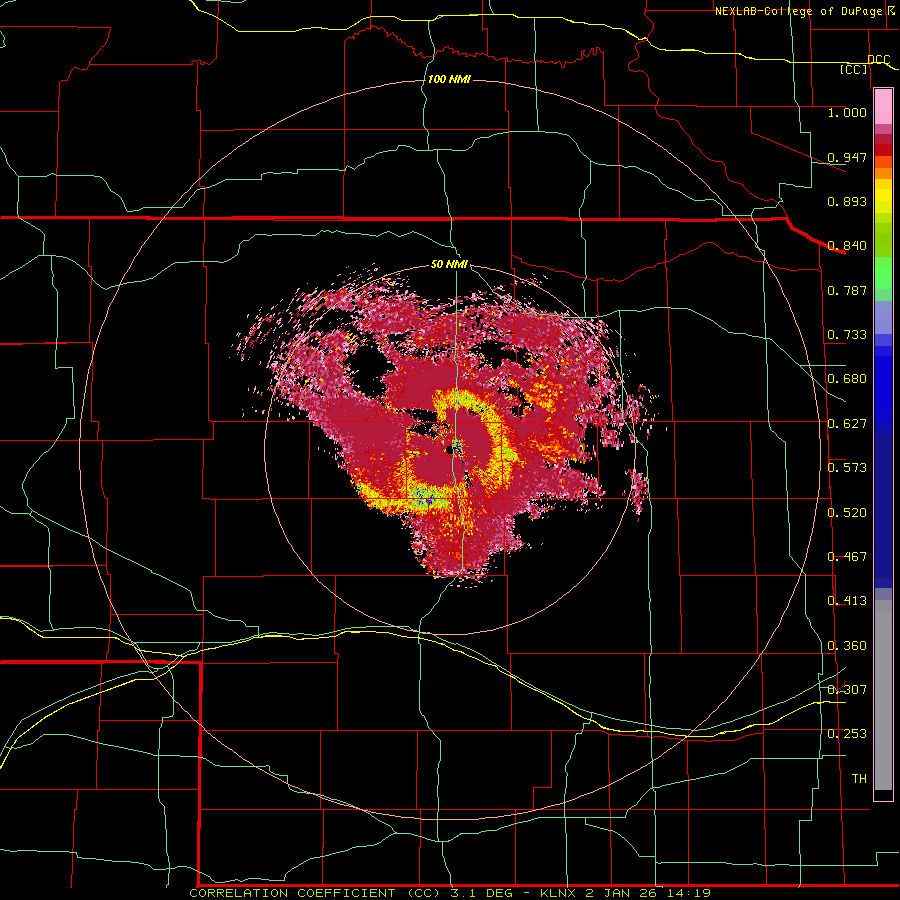Click the [CC] label above the color bar
The height and width of the screenshot is (900, 900).
click(854, 69)
